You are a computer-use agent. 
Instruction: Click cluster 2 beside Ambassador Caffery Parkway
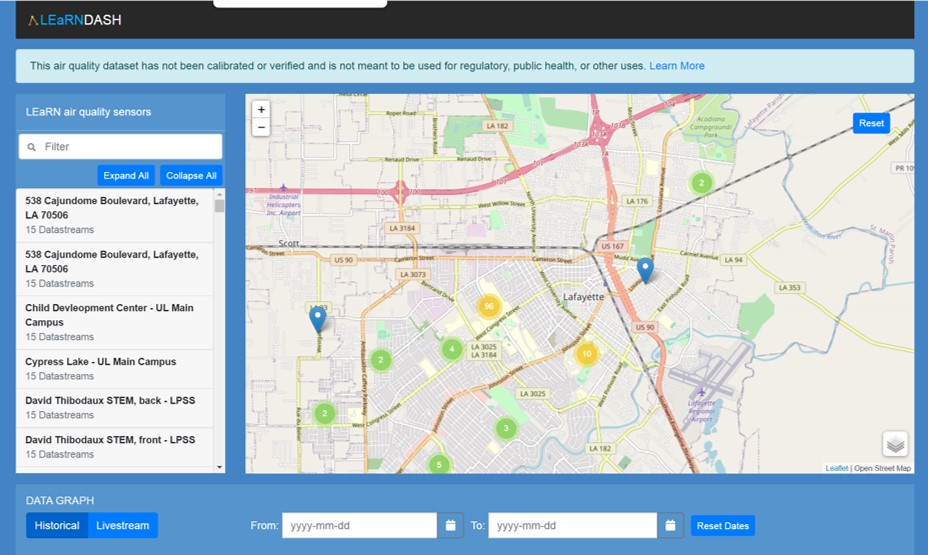pyautogui.click(x=381, y=359)
